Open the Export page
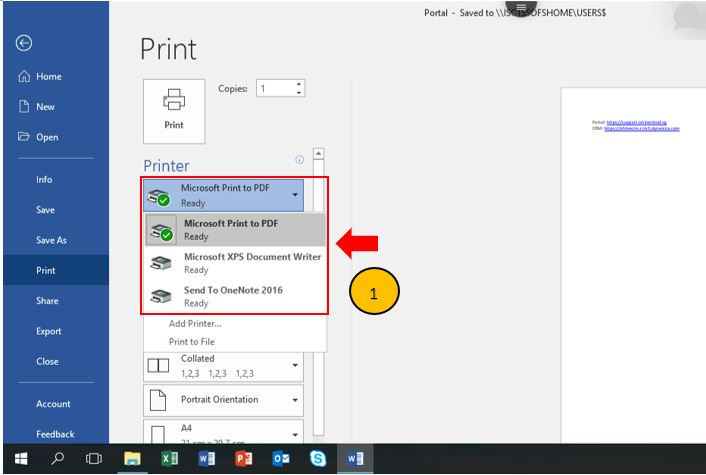The image size is (706, 475). (48, 331)
